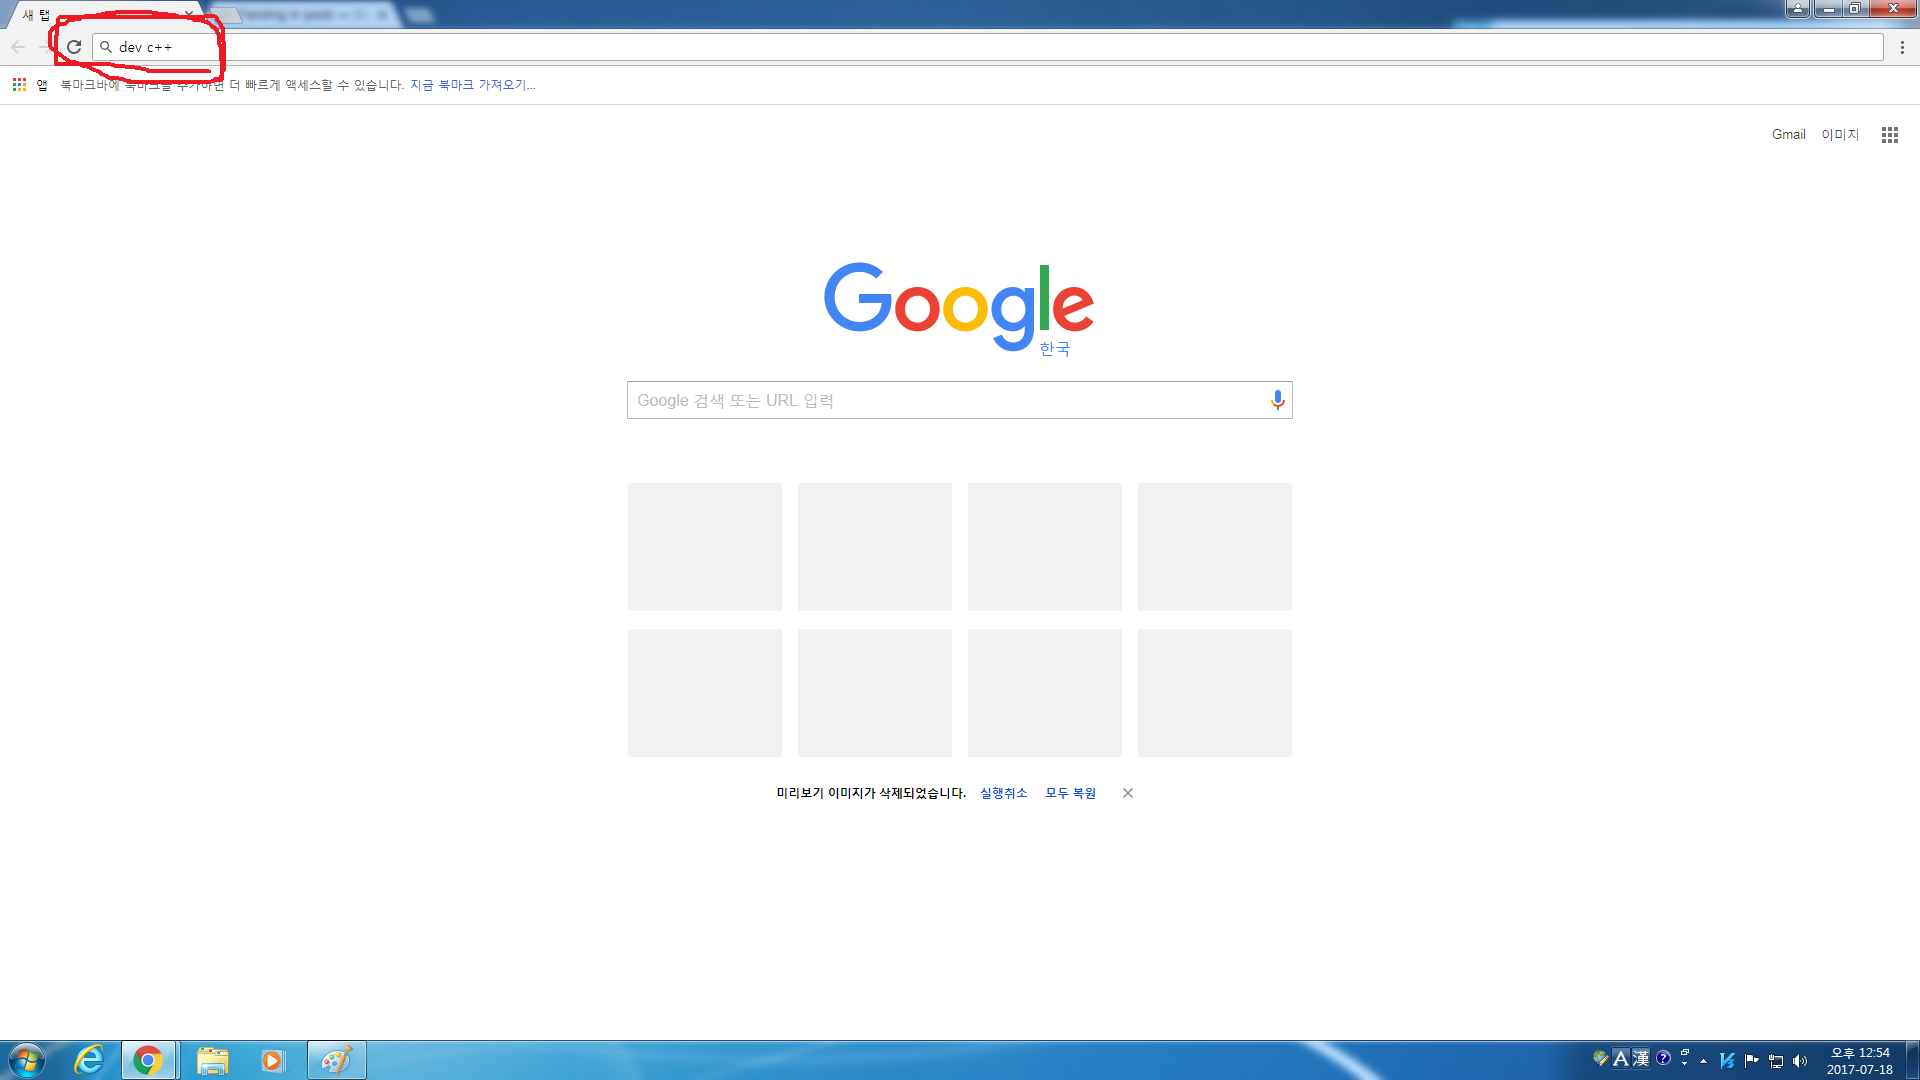Open the volume speaker icon

coord(1800,1060)
